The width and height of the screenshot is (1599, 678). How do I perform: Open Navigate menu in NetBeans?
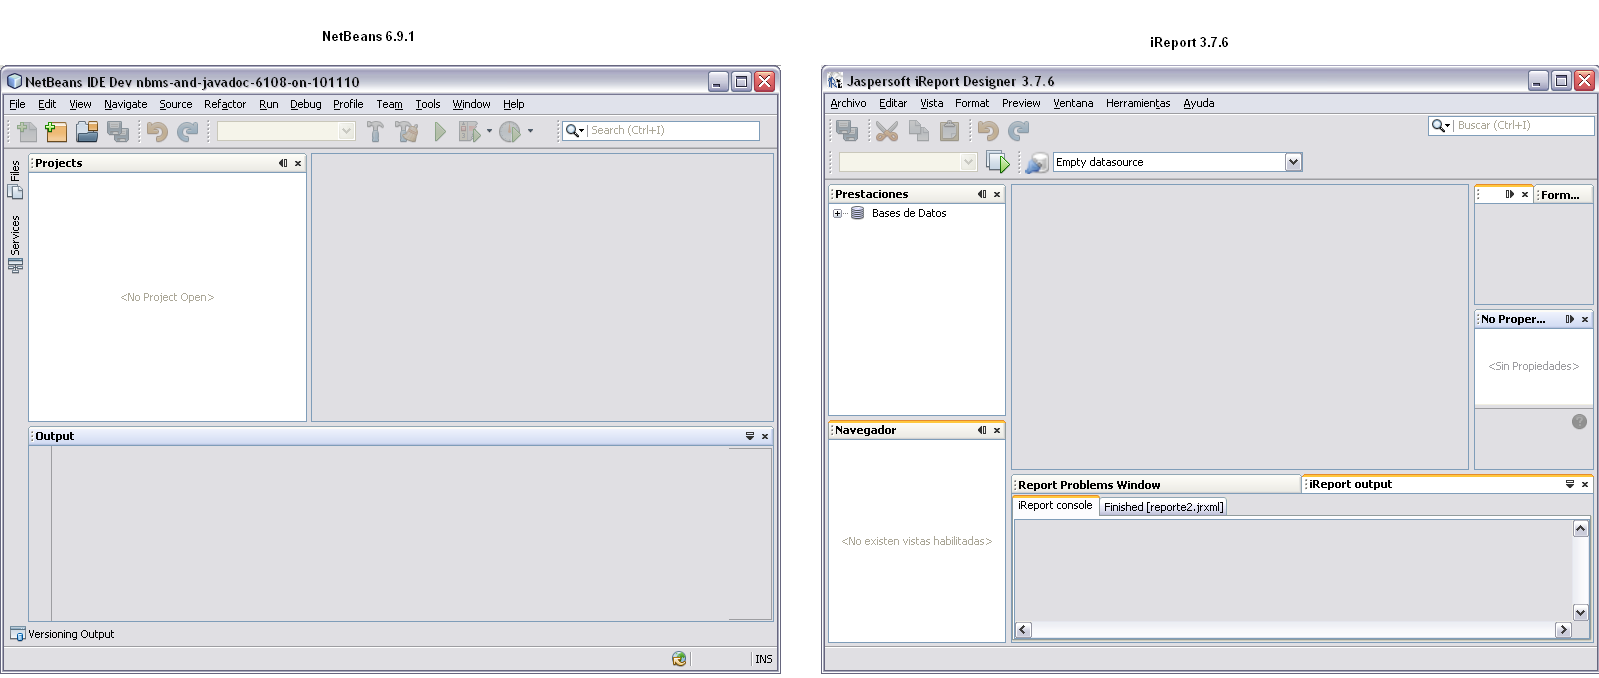click(126, 104)
